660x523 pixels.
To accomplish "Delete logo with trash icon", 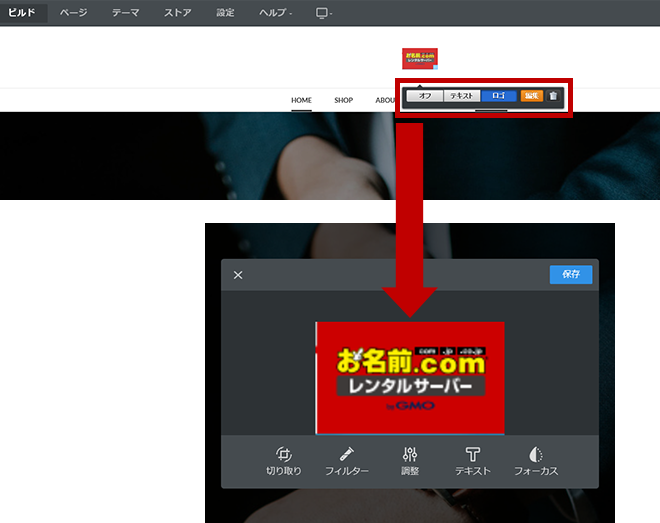I will click(553, 96).
